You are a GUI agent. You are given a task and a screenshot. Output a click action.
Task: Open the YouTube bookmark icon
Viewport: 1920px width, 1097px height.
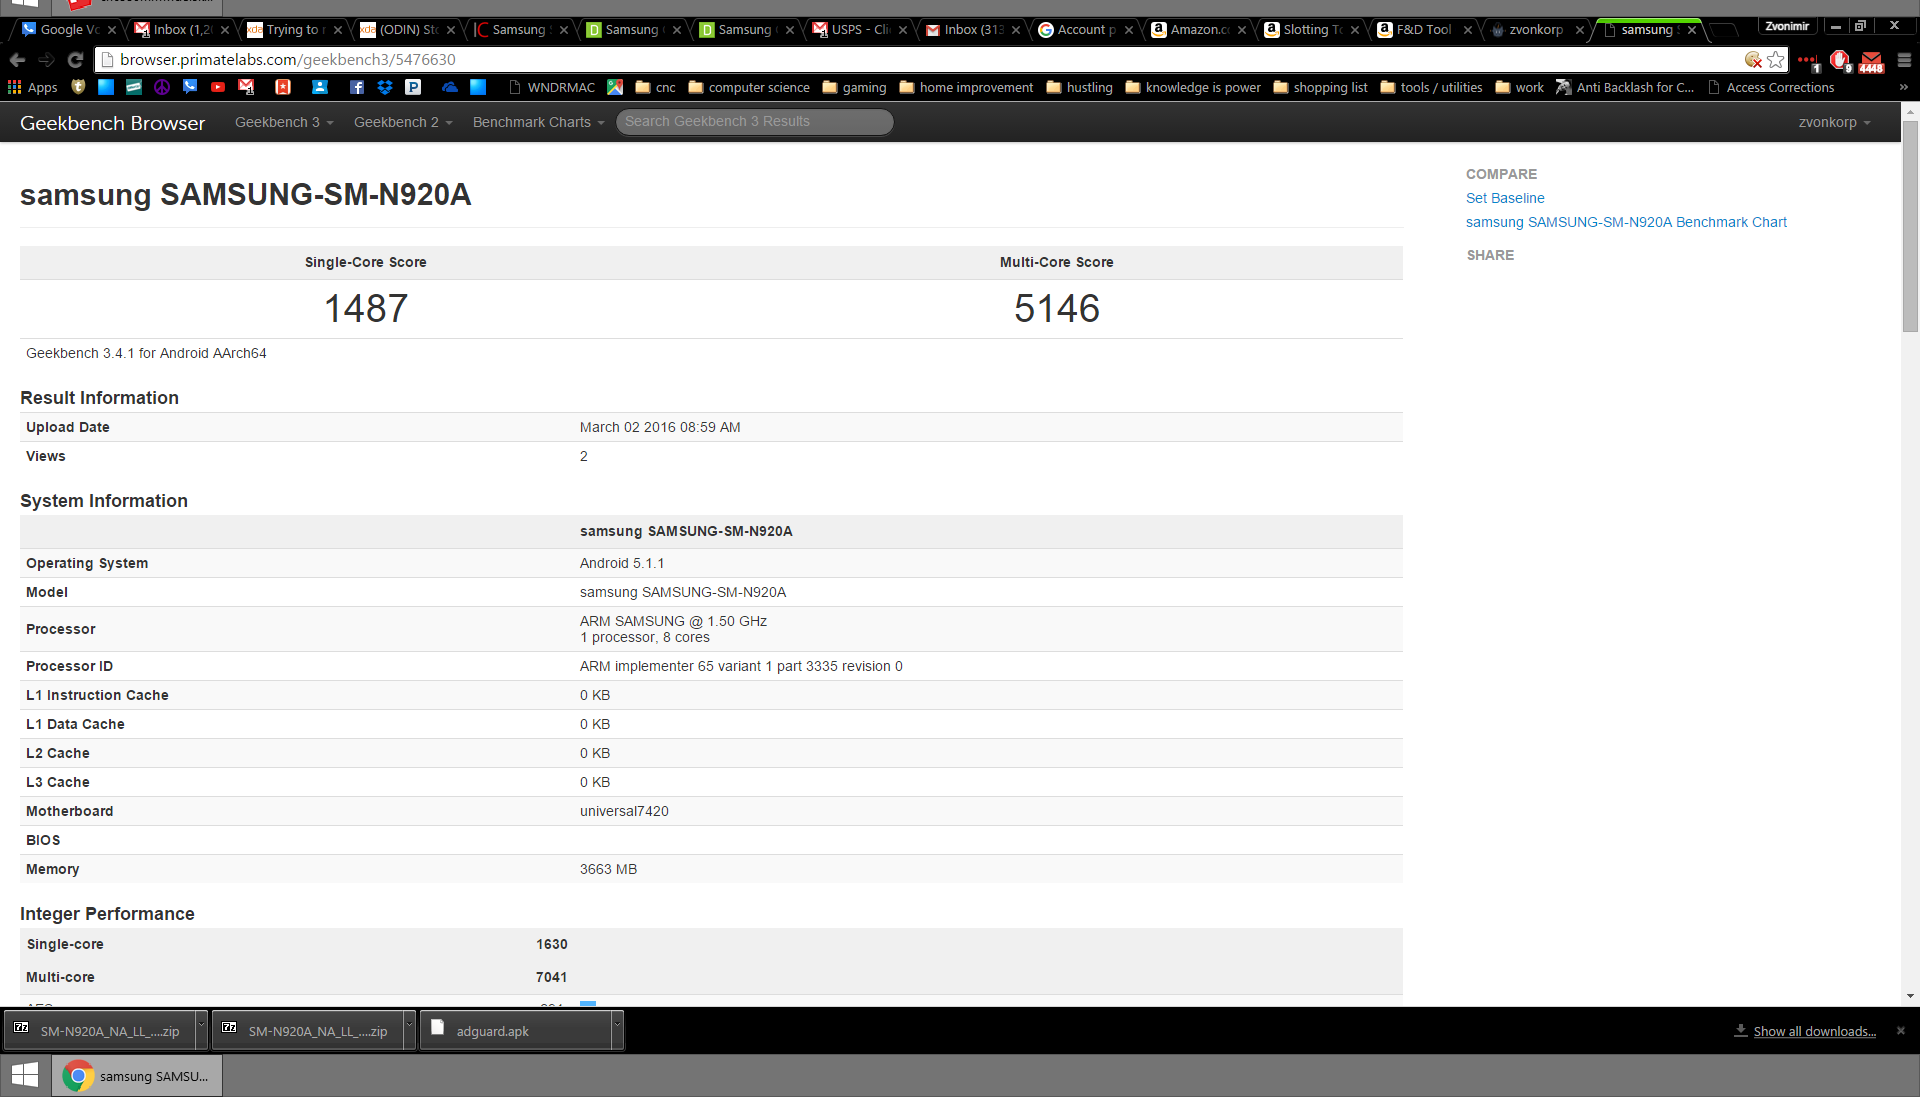click(218, 88)
